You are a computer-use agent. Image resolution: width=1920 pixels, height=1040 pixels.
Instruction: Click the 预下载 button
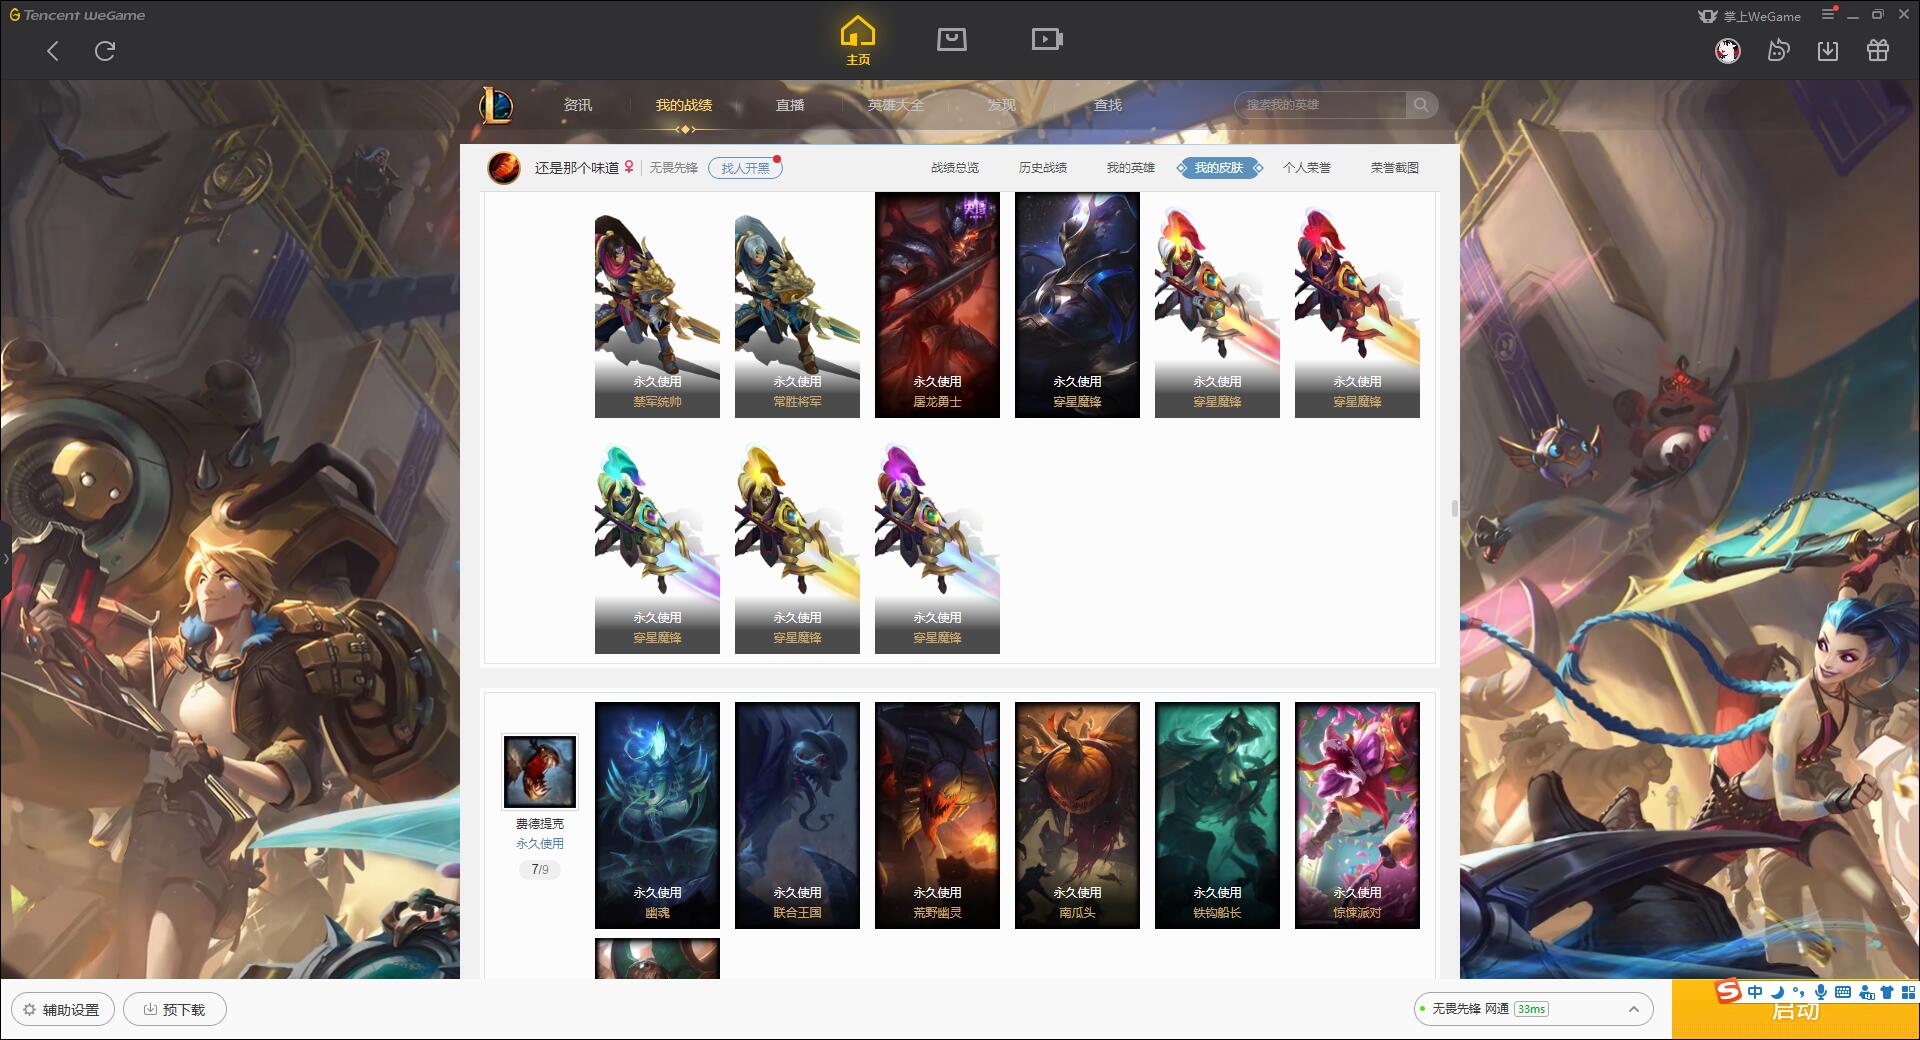(175, 1009)
